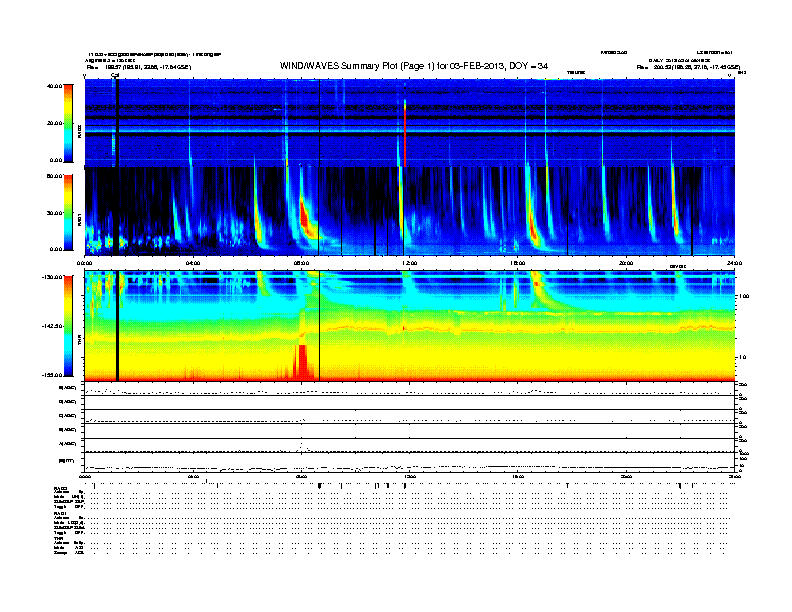Image resolution: width=792 pixels, height=612 pixels.
Task: Click the 30.00 label on RAD1 color bar
Action: (55, 213)
